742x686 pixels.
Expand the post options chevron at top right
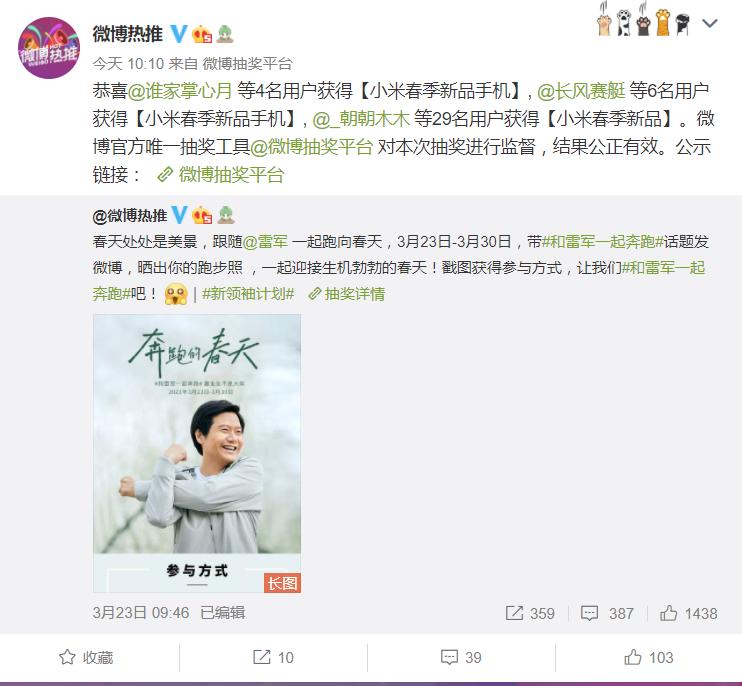710,23
